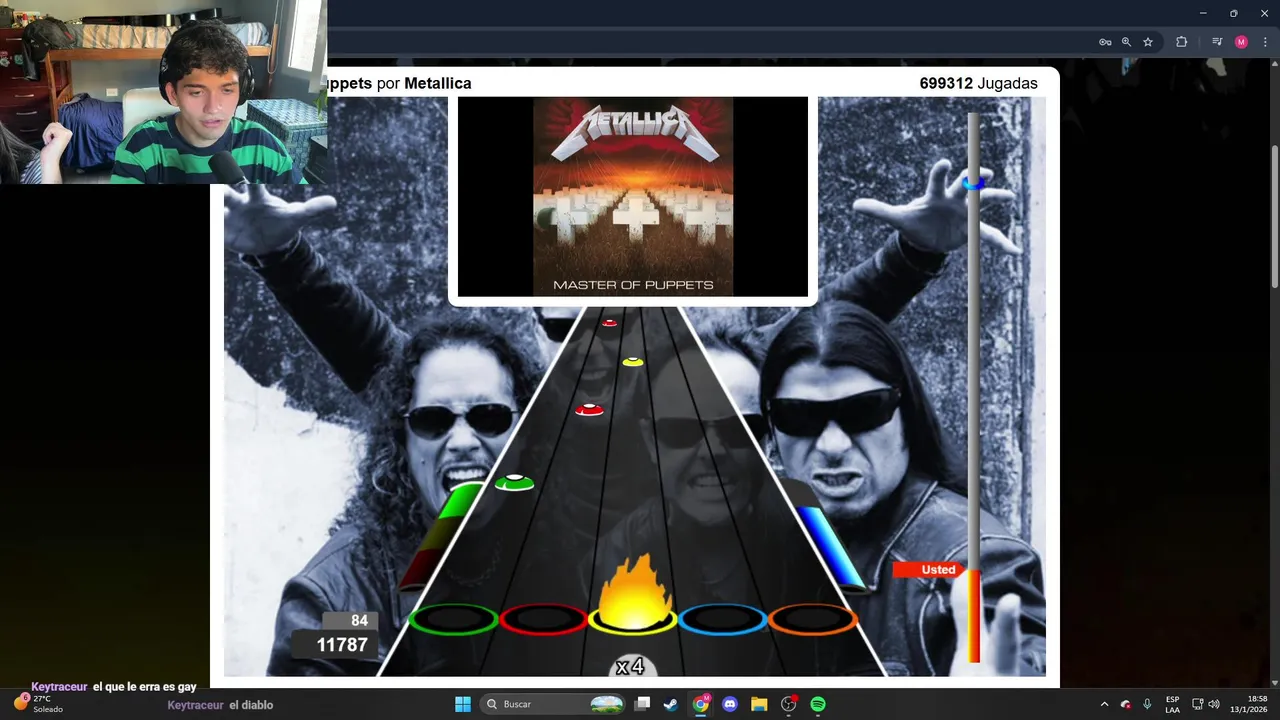Click the green fret button
Image resolution: width=1280 pixels, height=720 pixels.
(x=453, y=620)
